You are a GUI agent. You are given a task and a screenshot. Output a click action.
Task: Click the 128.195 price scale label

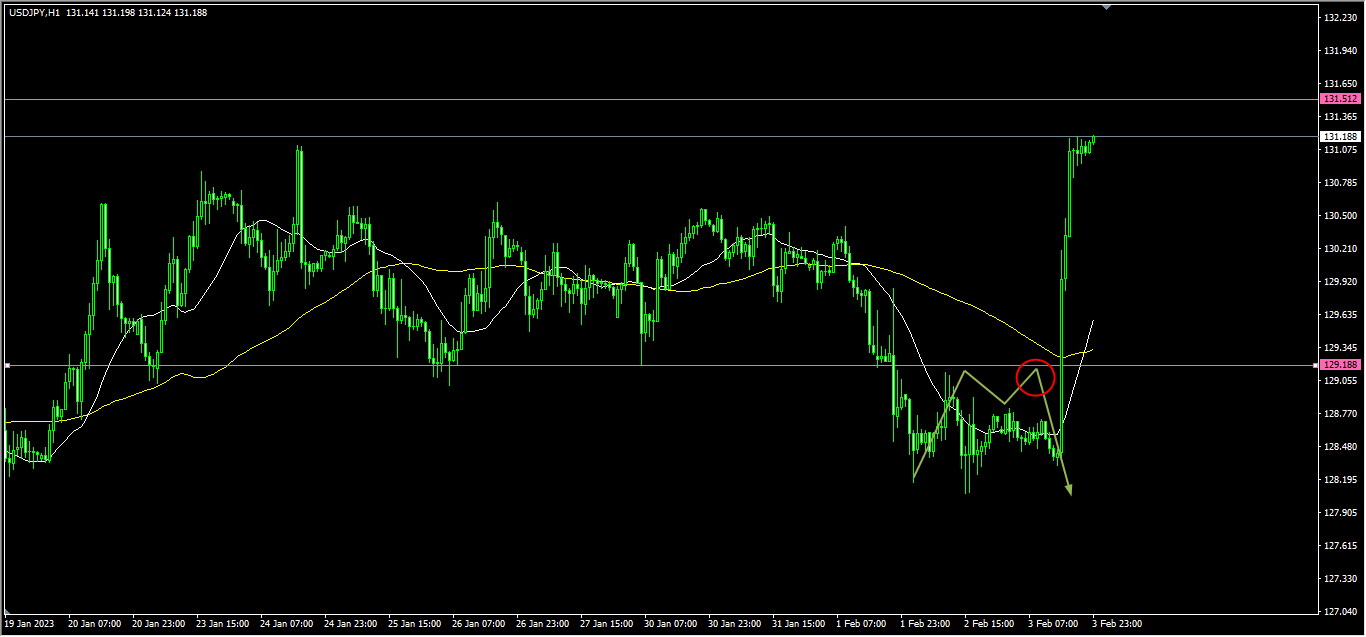coord(1340,480)
